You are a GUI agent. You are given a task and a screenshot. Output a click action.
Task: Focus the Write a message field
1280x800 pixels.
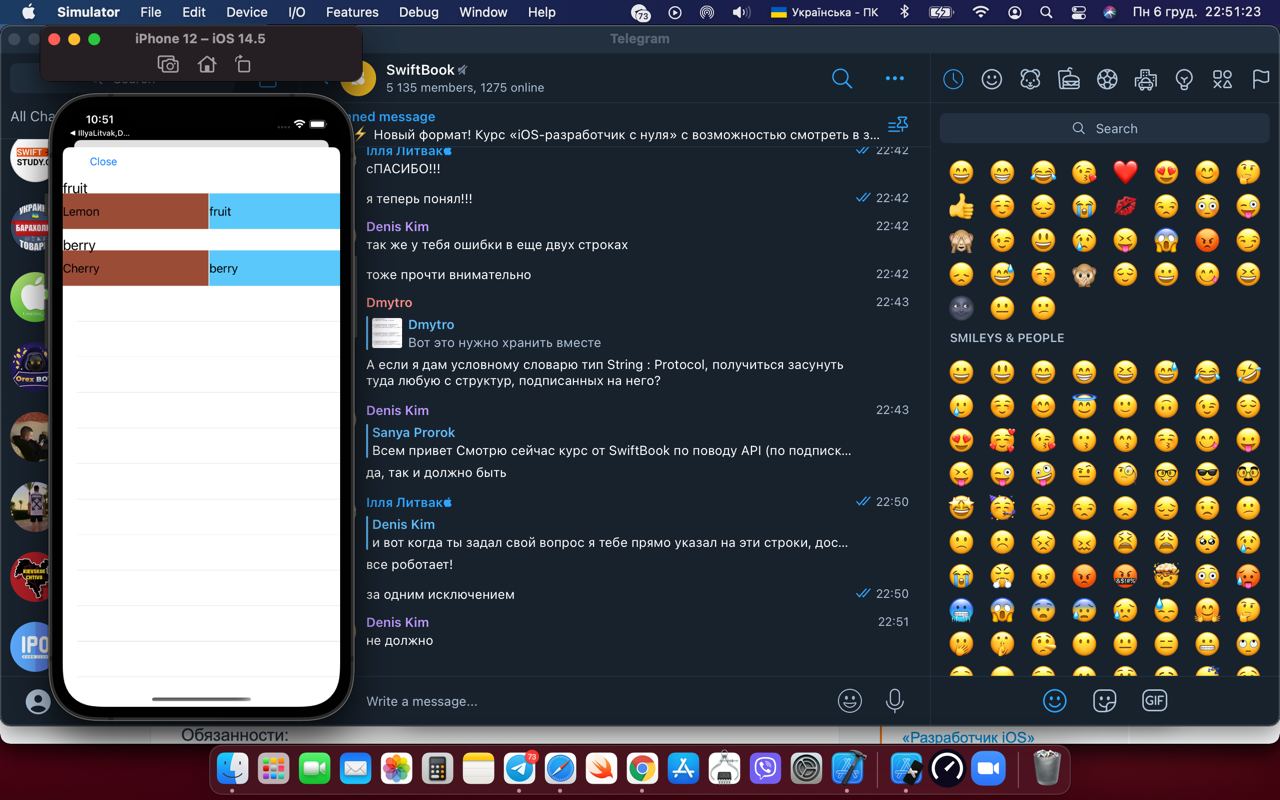[x=595, y=701]
